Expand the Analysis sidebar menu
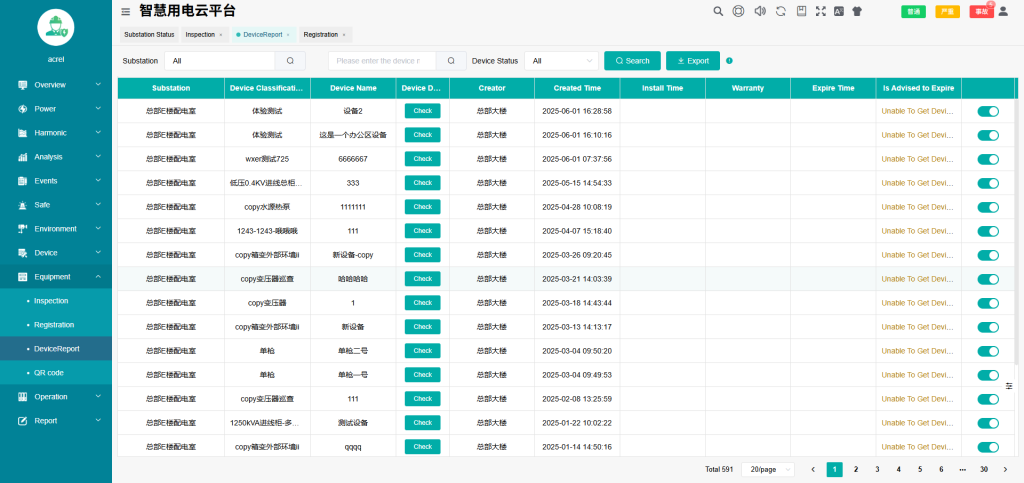The width and height of the screenshot is (1024, 483). [x=56, y=157]
